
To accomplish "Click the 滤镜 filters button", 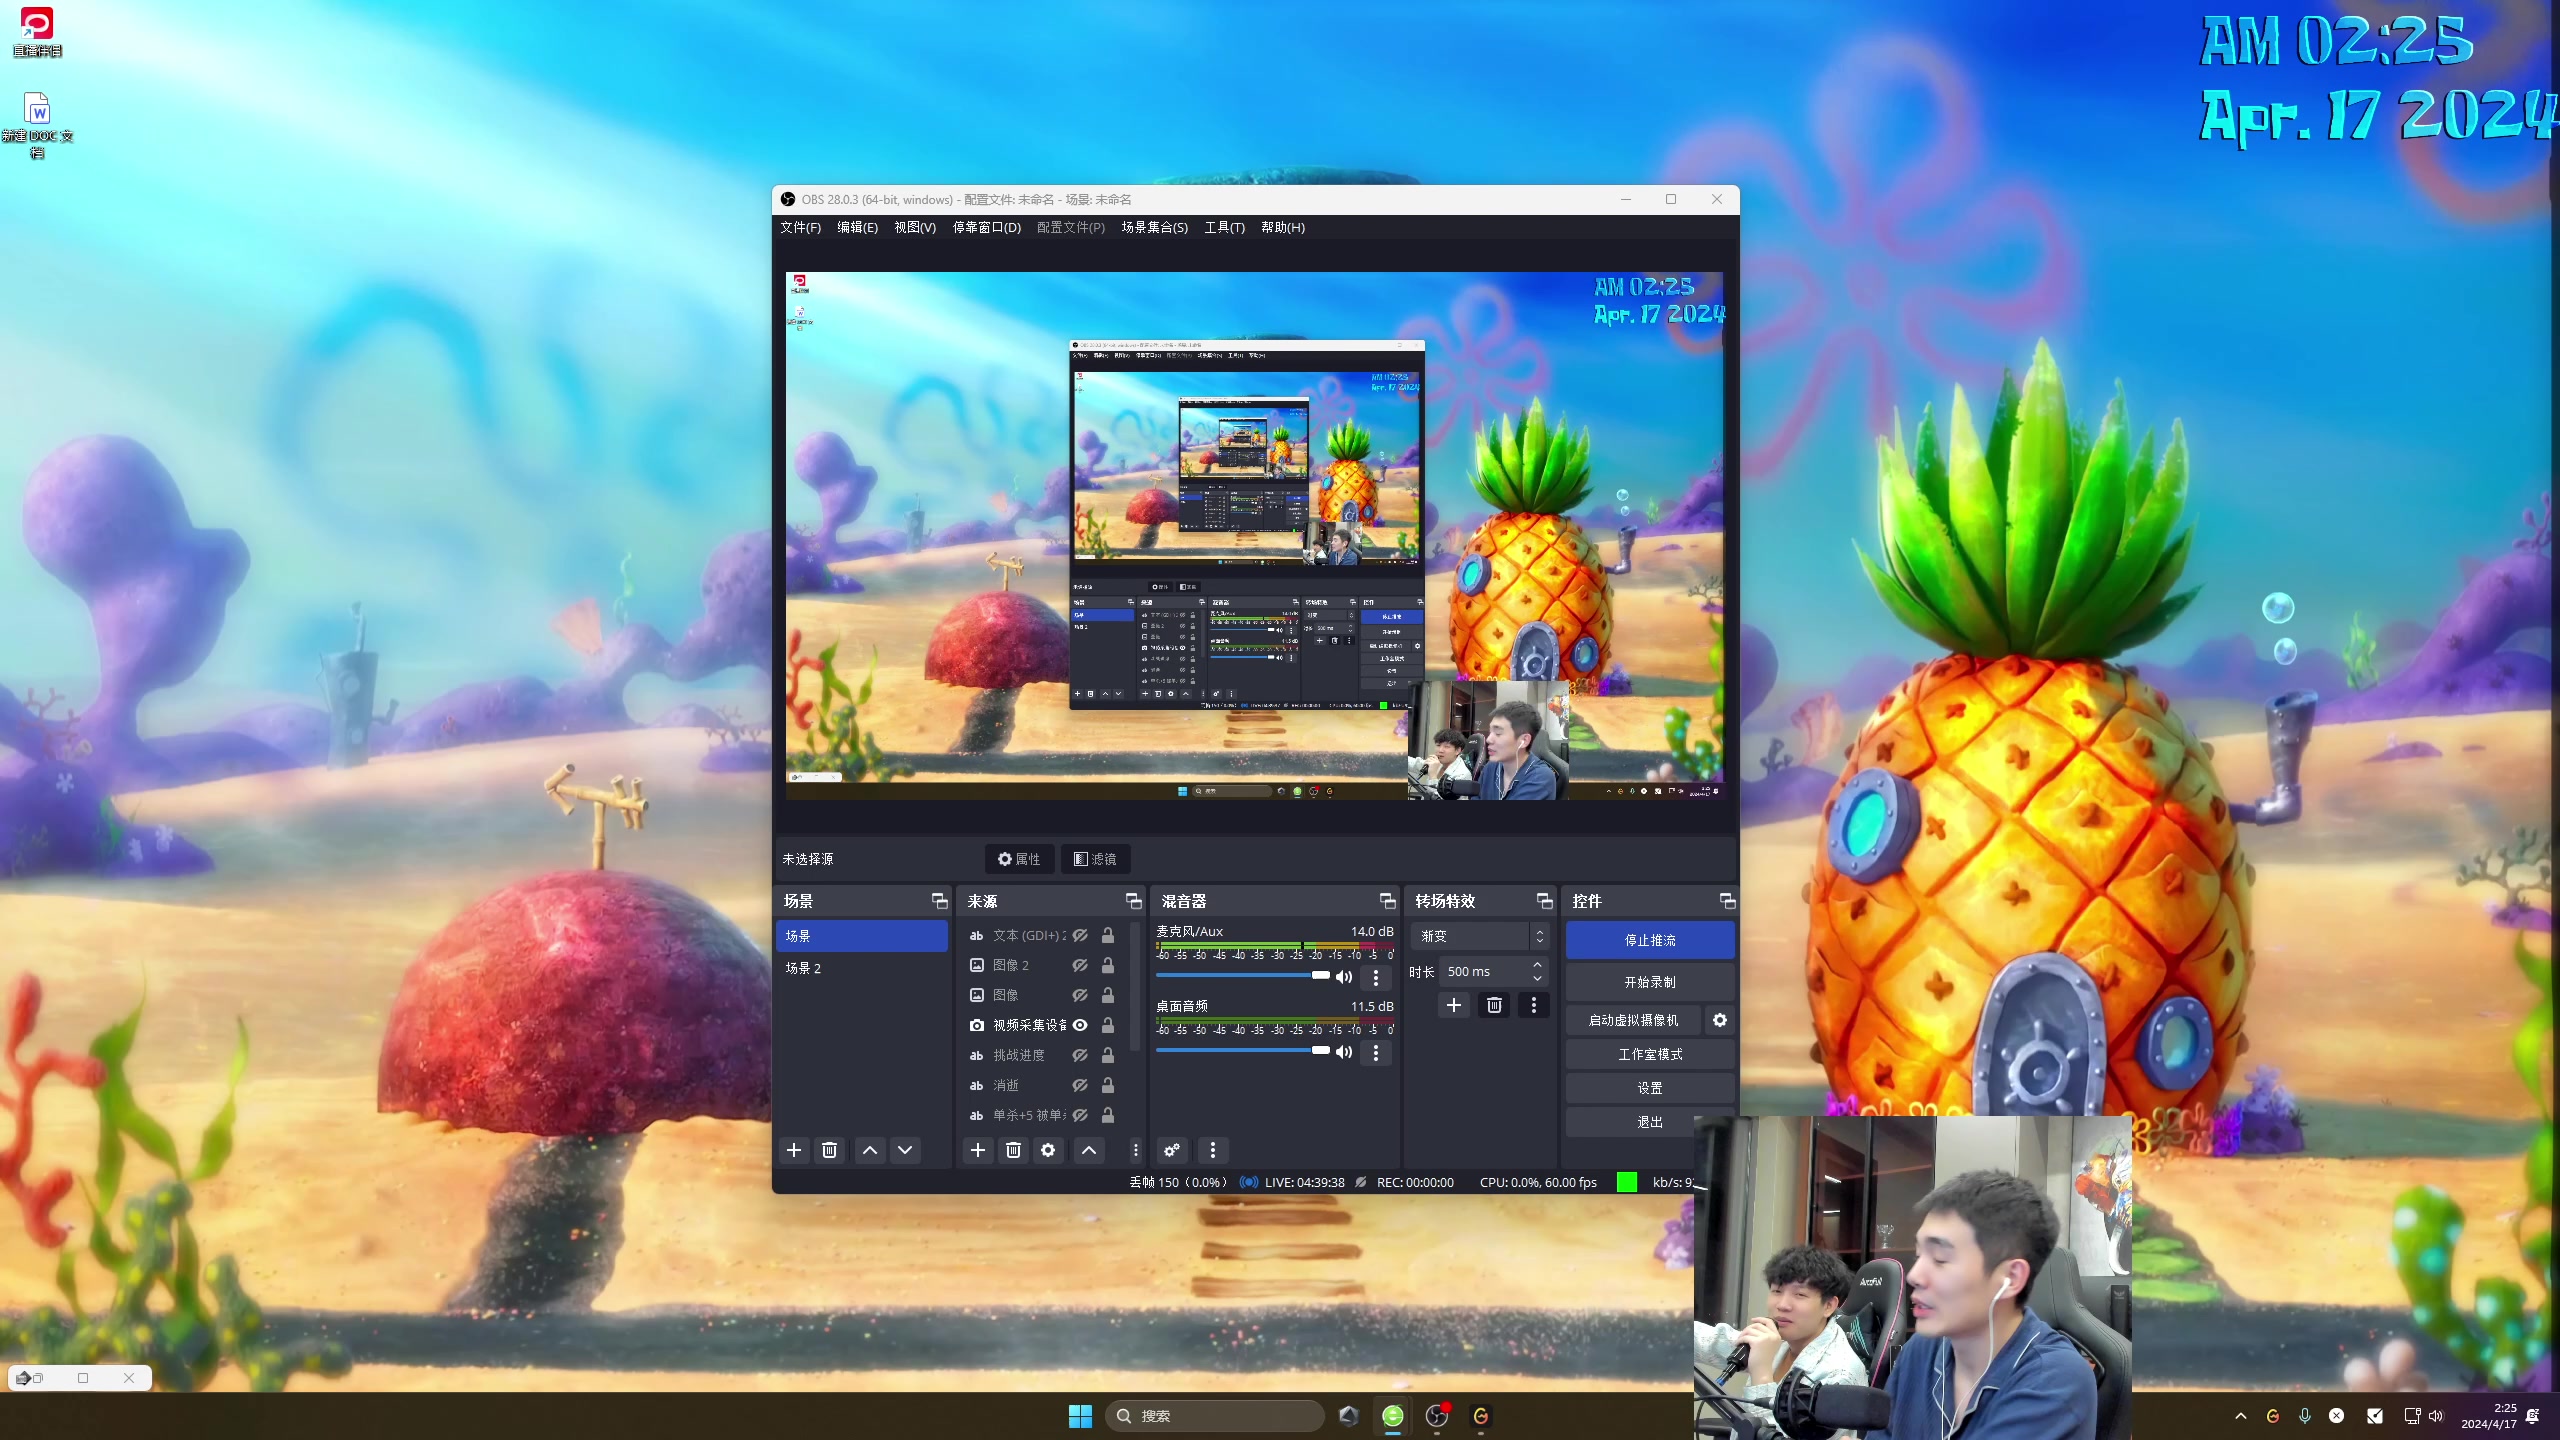I will pyautogui.click(x=1095, y=859).
